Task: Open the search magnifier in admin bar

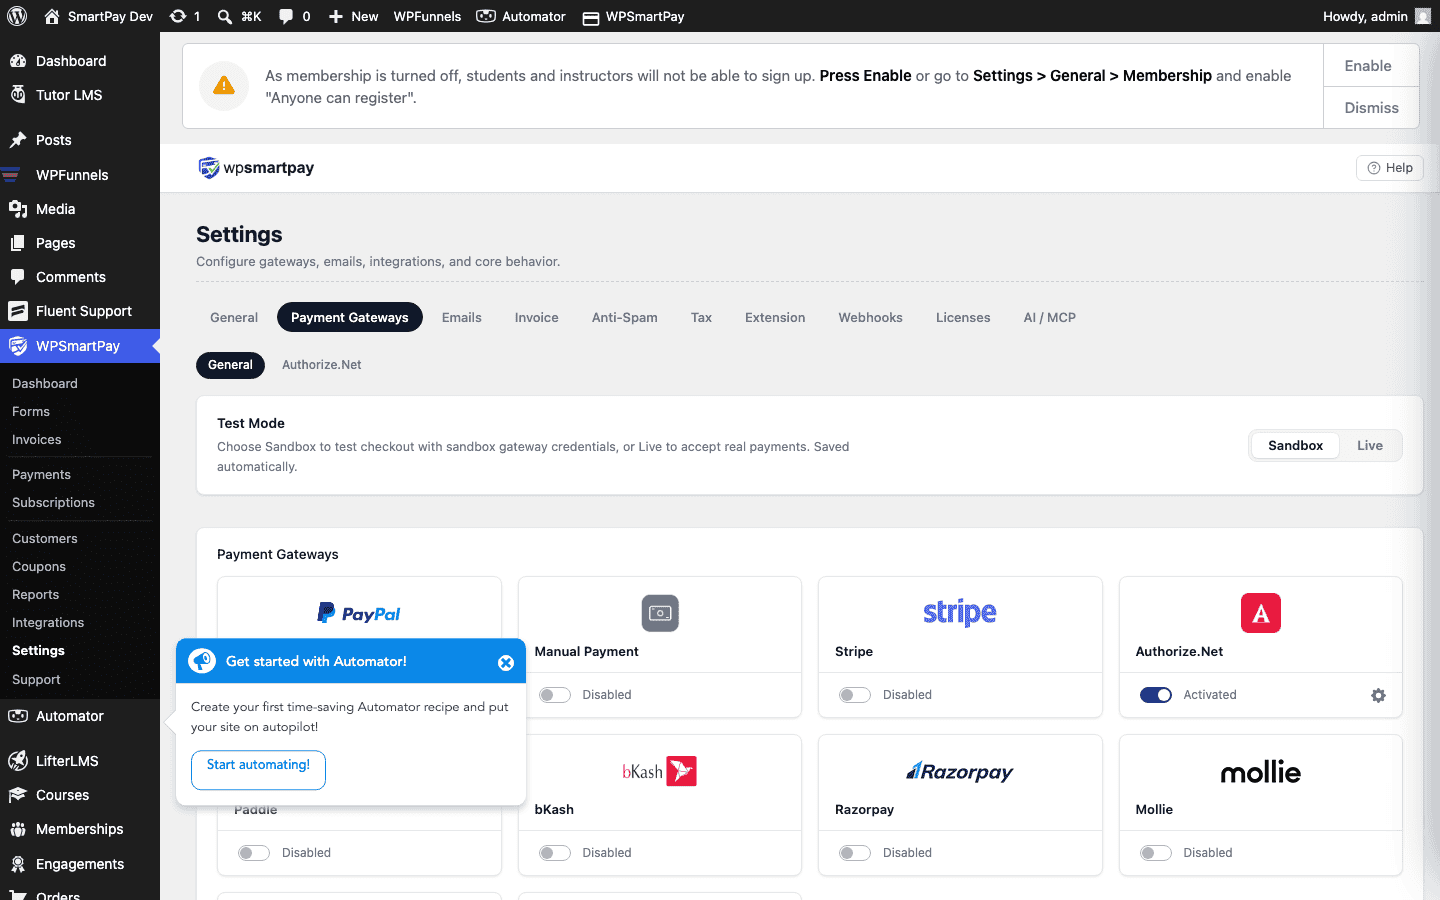Action: (x=225, y=16)
